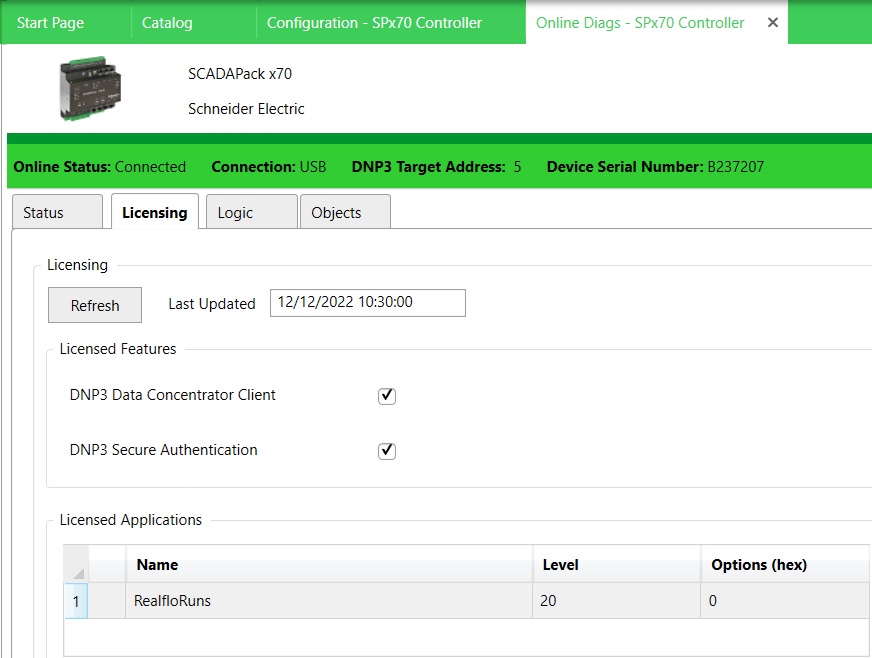The width and height of the screenshot is (872, 658).
Task: Sort by the Level column header
Action: [x=616, y=565]
